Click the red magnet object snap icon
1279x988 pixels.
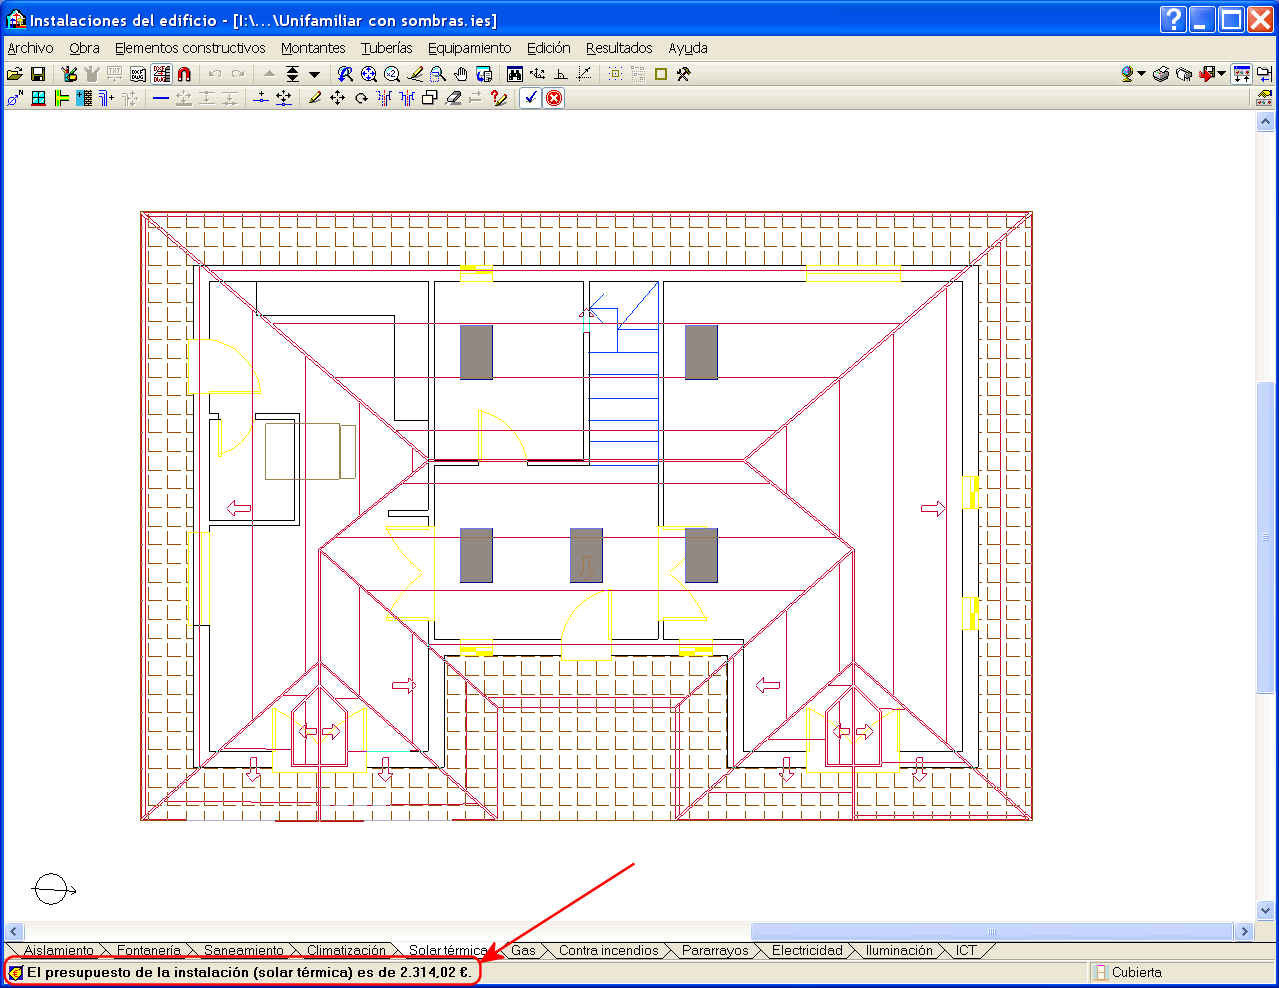[x=184, y=74]
